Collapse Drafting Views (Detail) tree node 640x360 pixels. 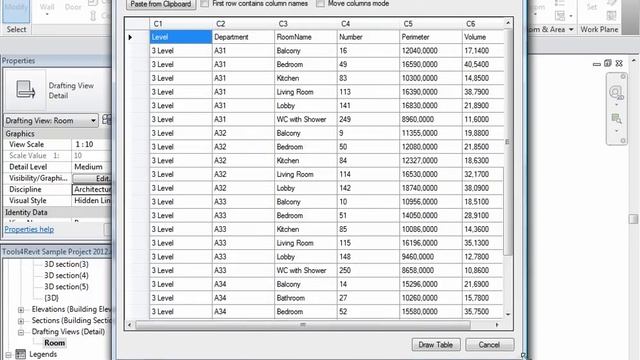pos(21,332)
